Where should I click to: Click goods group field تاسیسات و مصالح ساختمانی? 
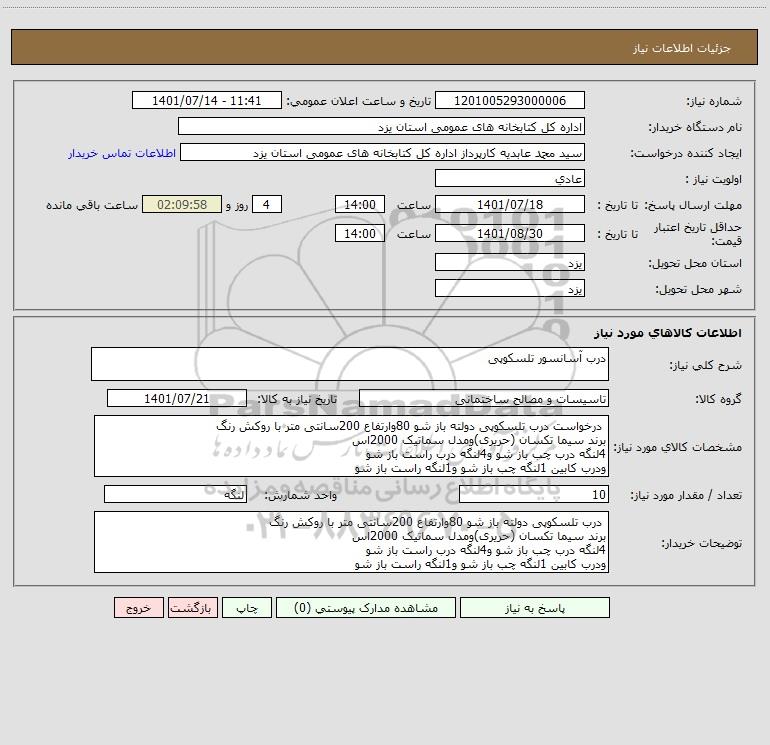[484, 398]
